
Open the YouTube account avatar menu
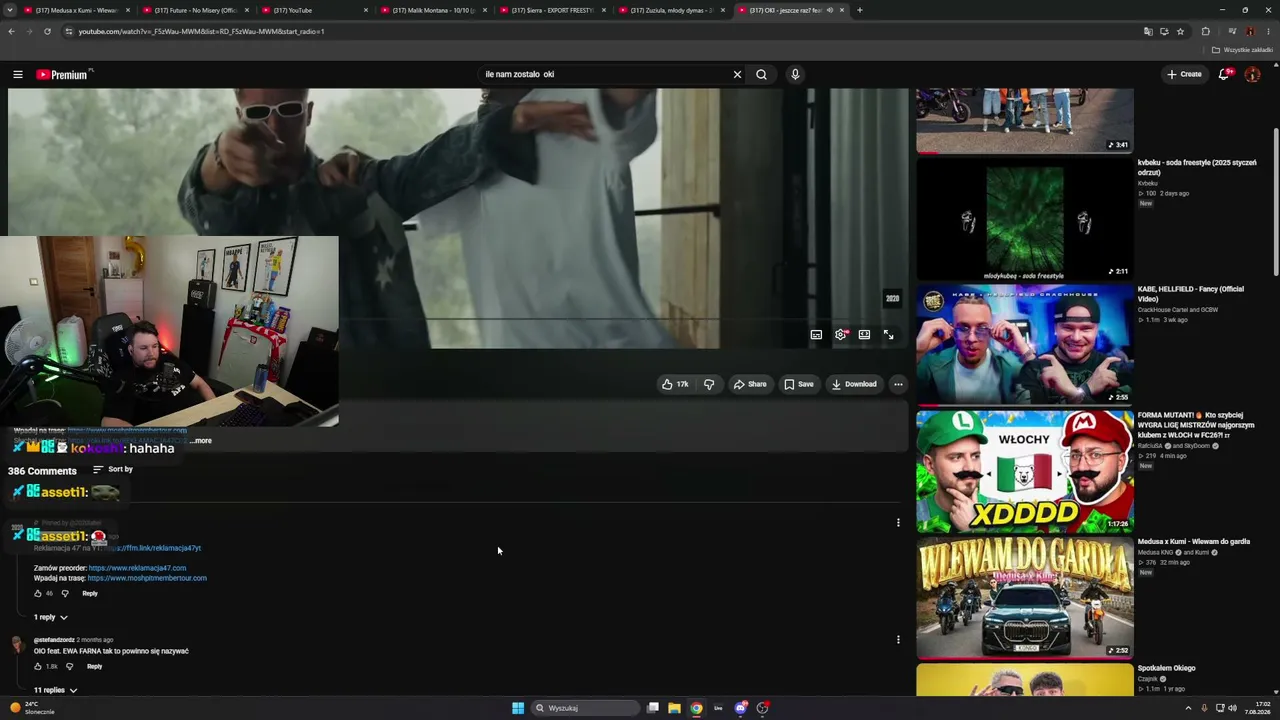tap(1252, 74)
